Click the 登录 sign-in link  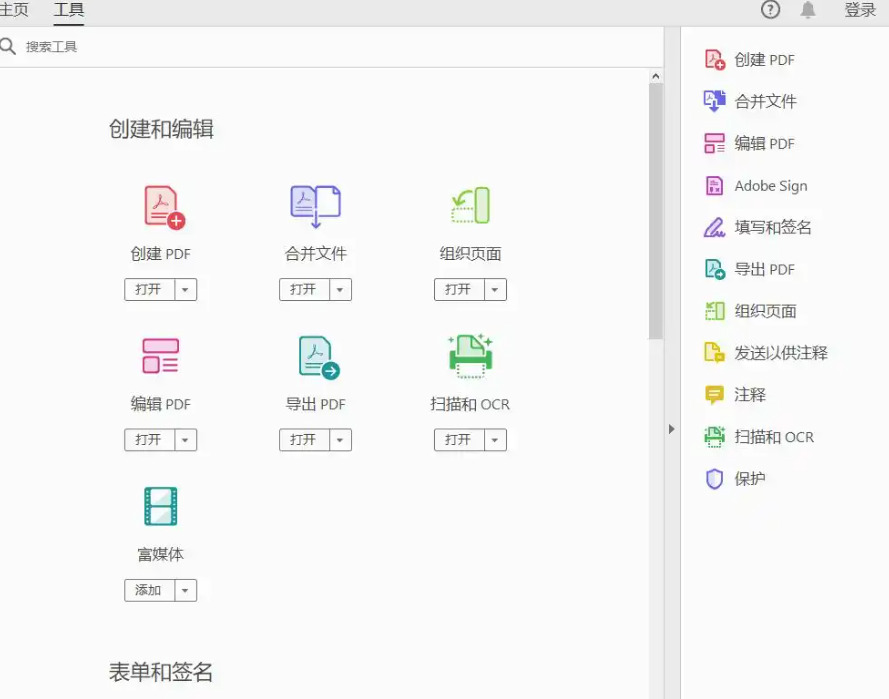pyautogui.click(x=860, y=10)
